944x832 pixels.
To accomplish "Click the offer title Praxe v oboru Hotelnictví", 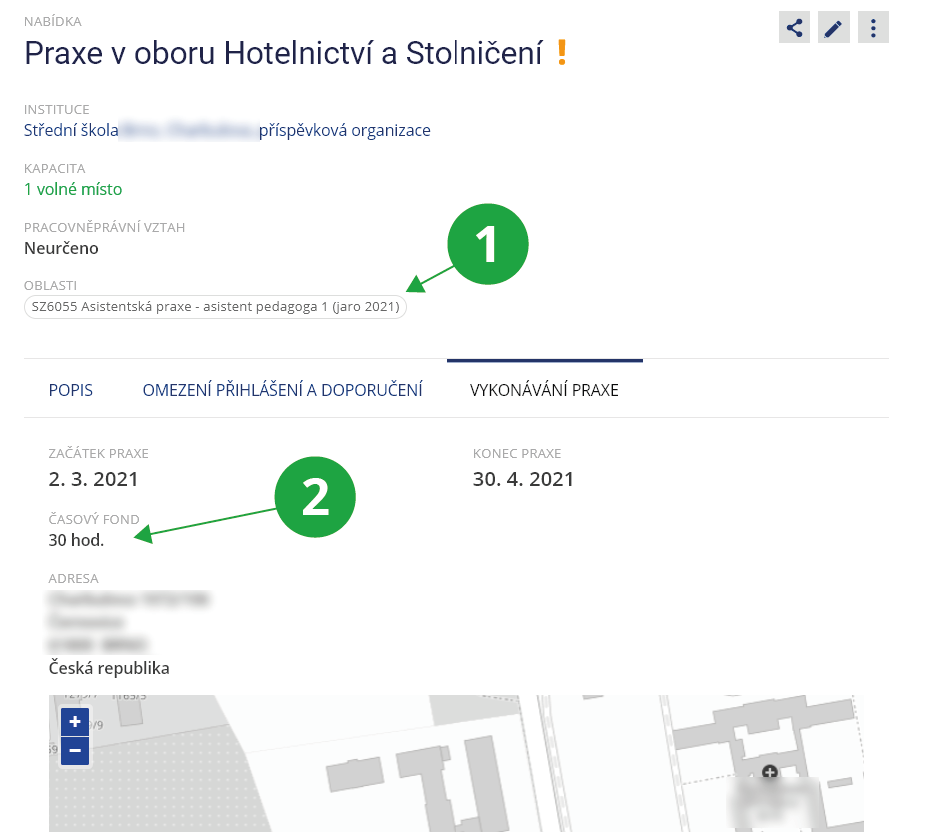I will (283, 52).
